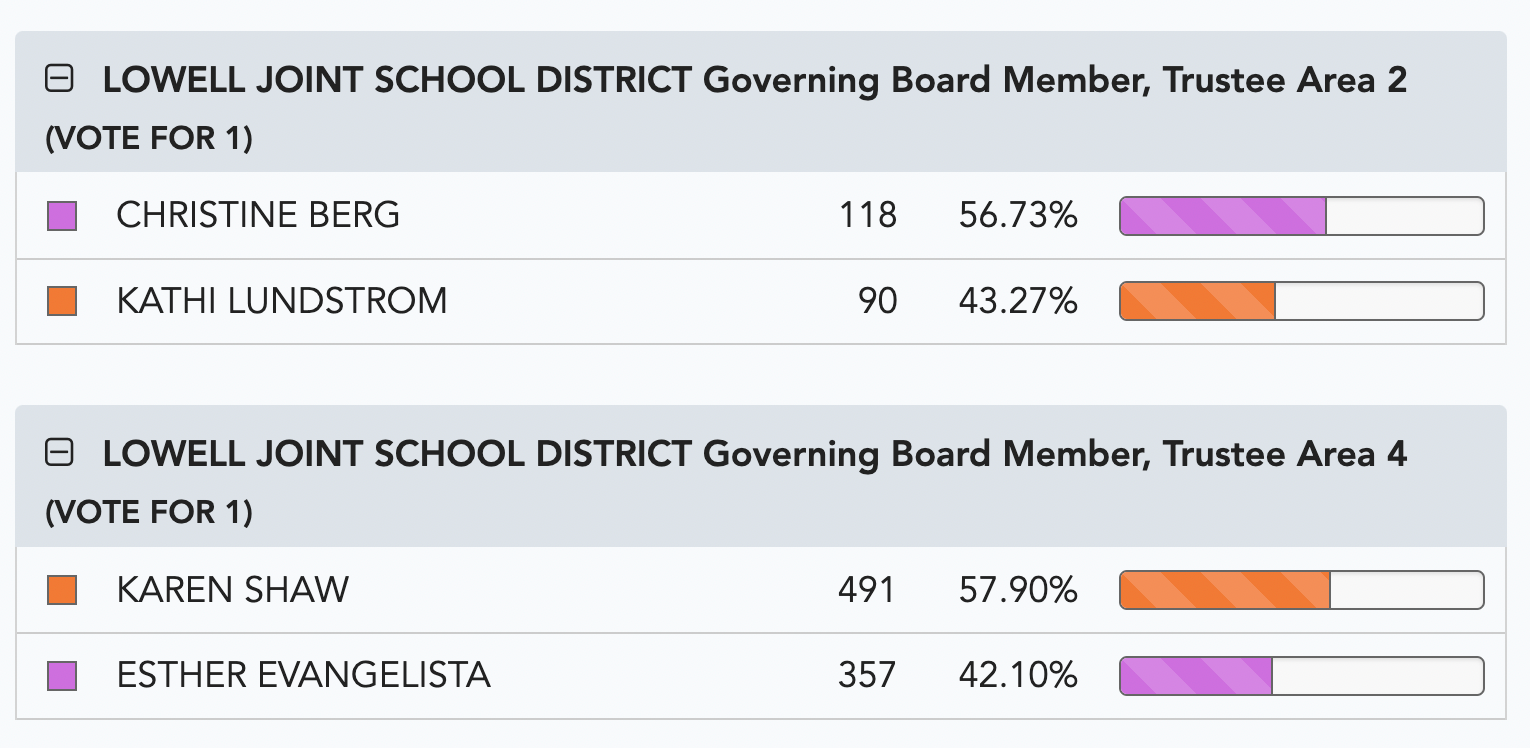1530x748 pixels.
Task: Collapse the Trustee Area 4 contest section
Action: click(60, 454)
